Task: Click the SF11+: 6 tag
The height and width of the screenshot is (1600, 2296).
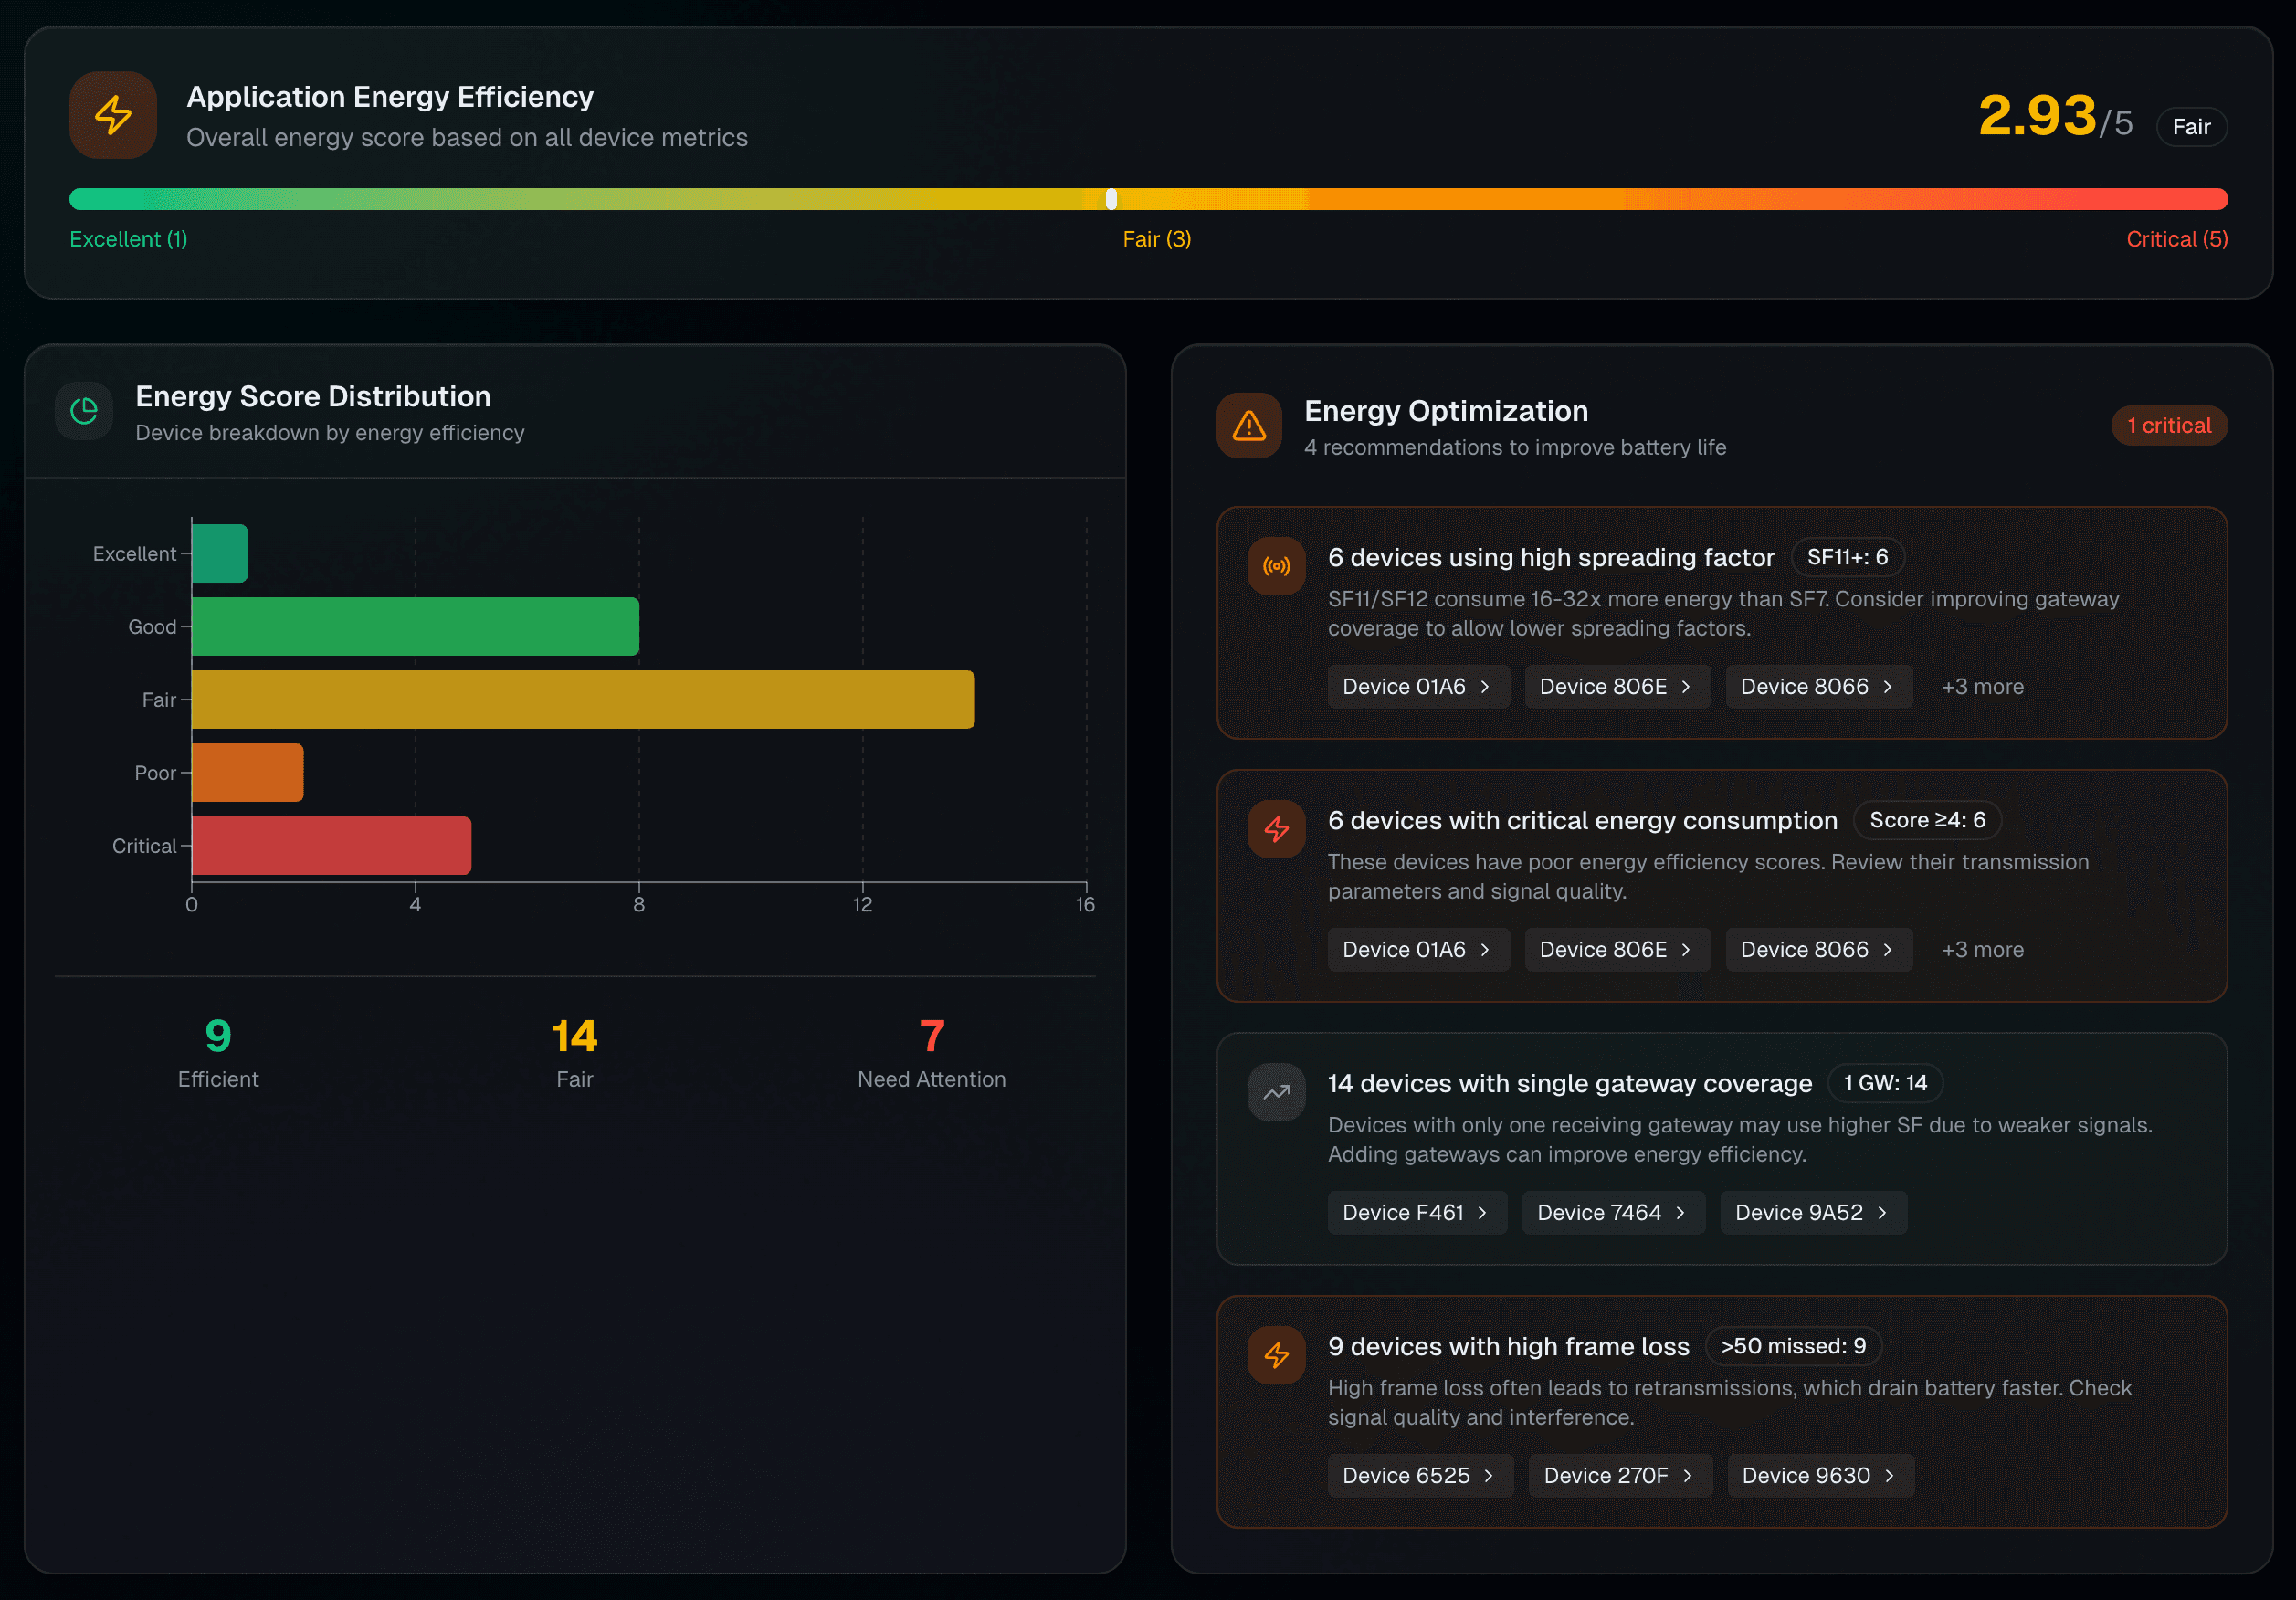Action: tap(1846, 557)
